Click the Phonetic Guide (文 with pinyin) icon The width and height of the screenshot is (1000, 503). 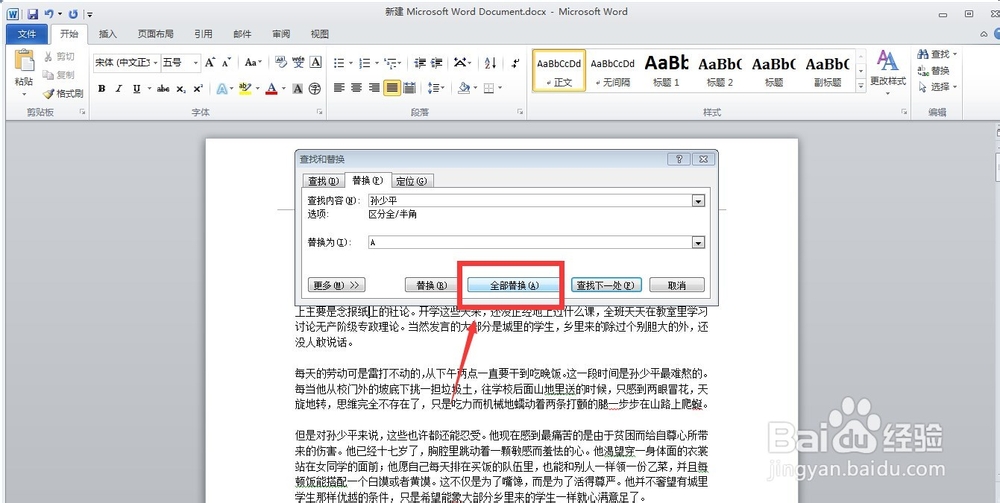click(298, 62)
